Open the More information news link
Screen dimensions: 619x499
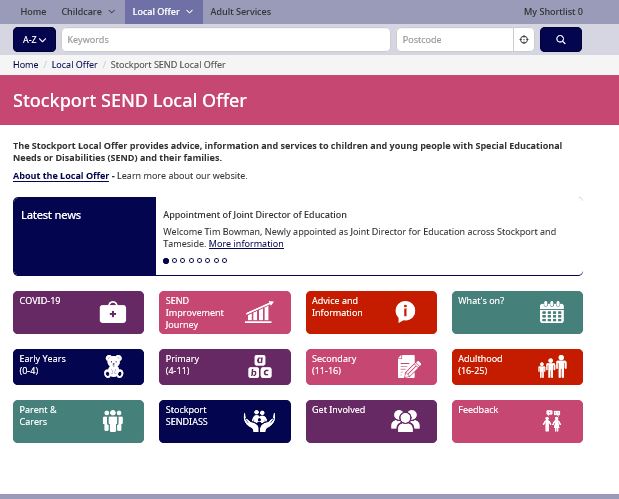[246, 244]
